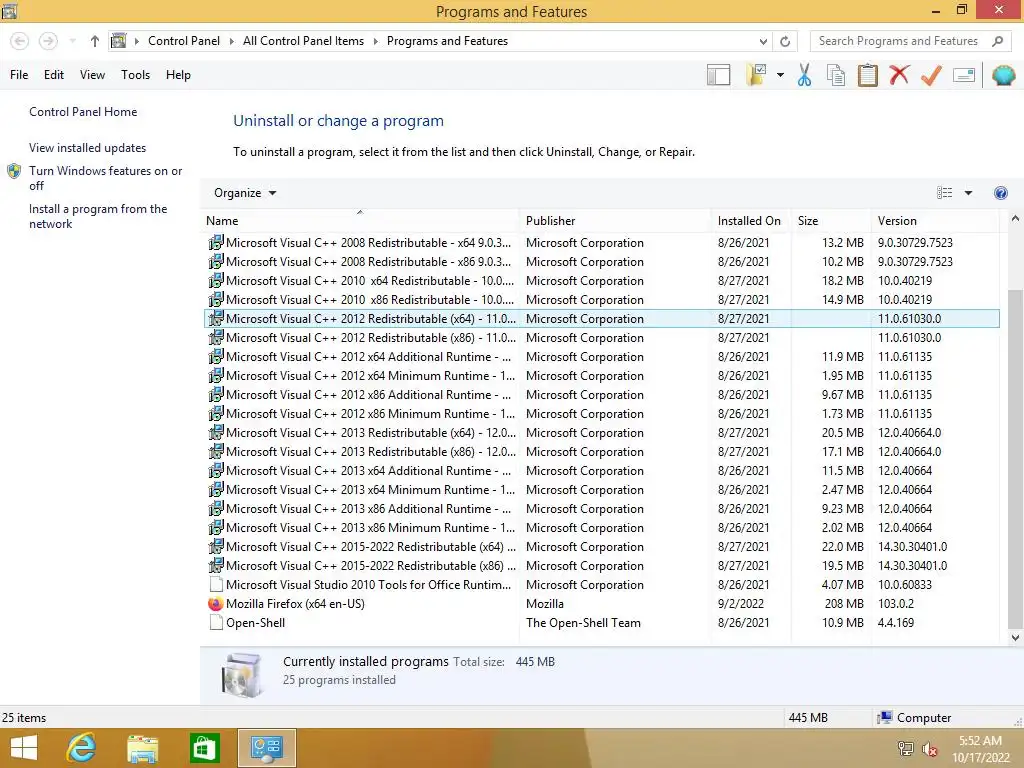Click the Forward navigation arrow
This screenshot has width=1024, height=768.
pyautogui.click(x=48, y=41)
